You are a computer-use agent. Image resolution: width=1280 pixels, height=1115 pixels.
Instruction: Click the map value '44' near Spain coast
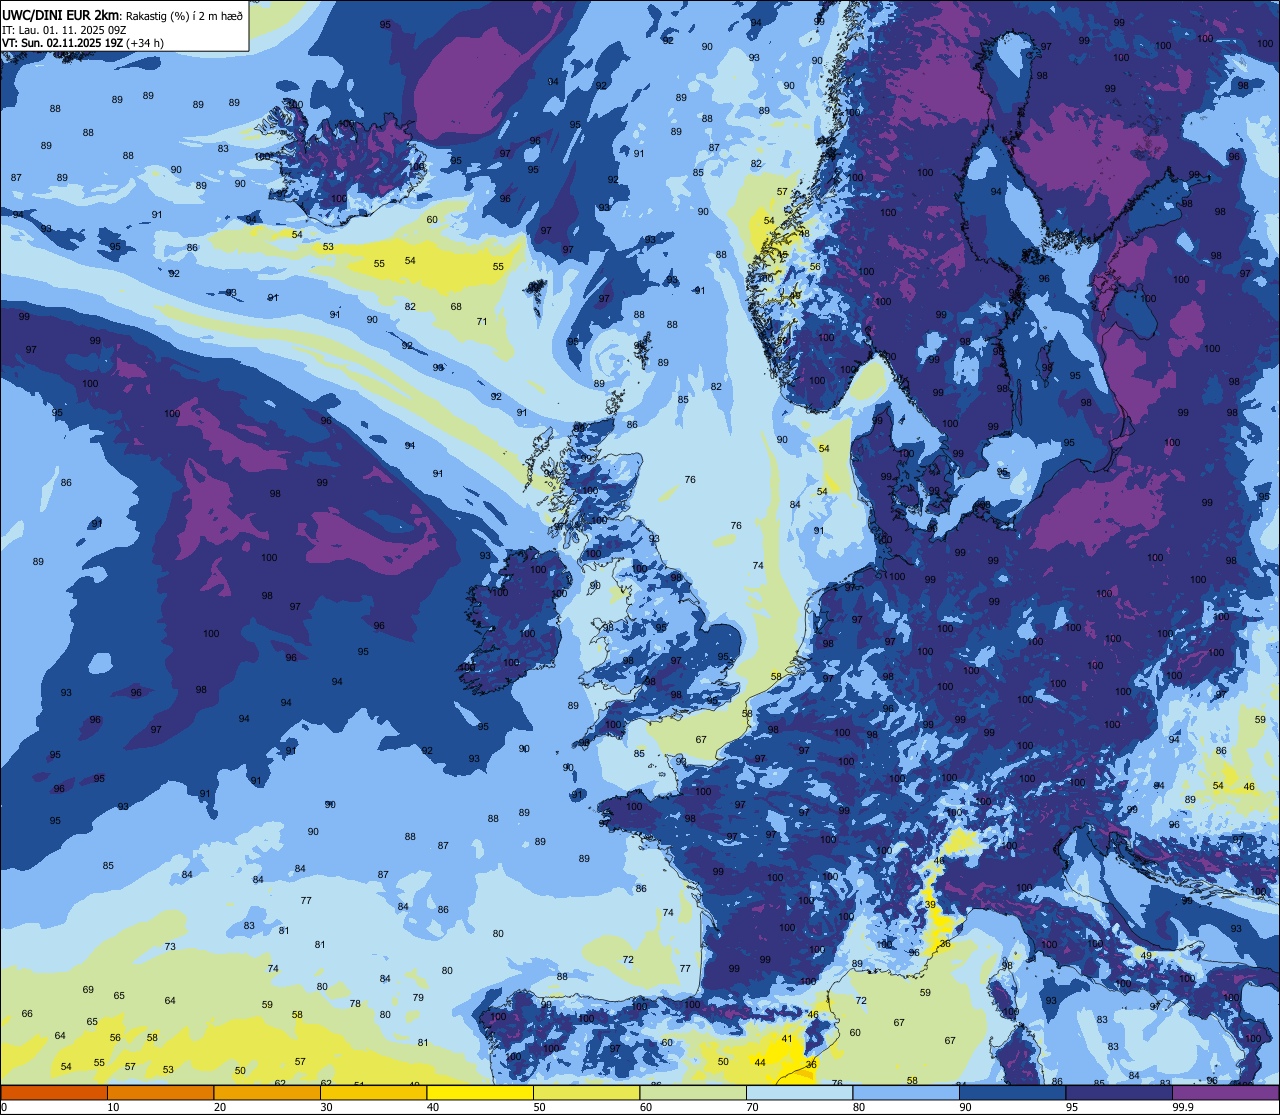(760, 1062)
